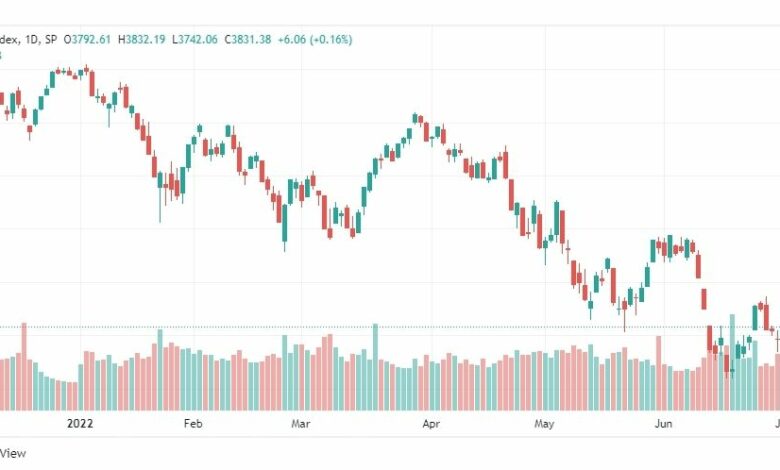Image resolution: width=780 pixels, height=470 pixels.
Task: Click the late March peak green candle
Action: click(415, 118)
